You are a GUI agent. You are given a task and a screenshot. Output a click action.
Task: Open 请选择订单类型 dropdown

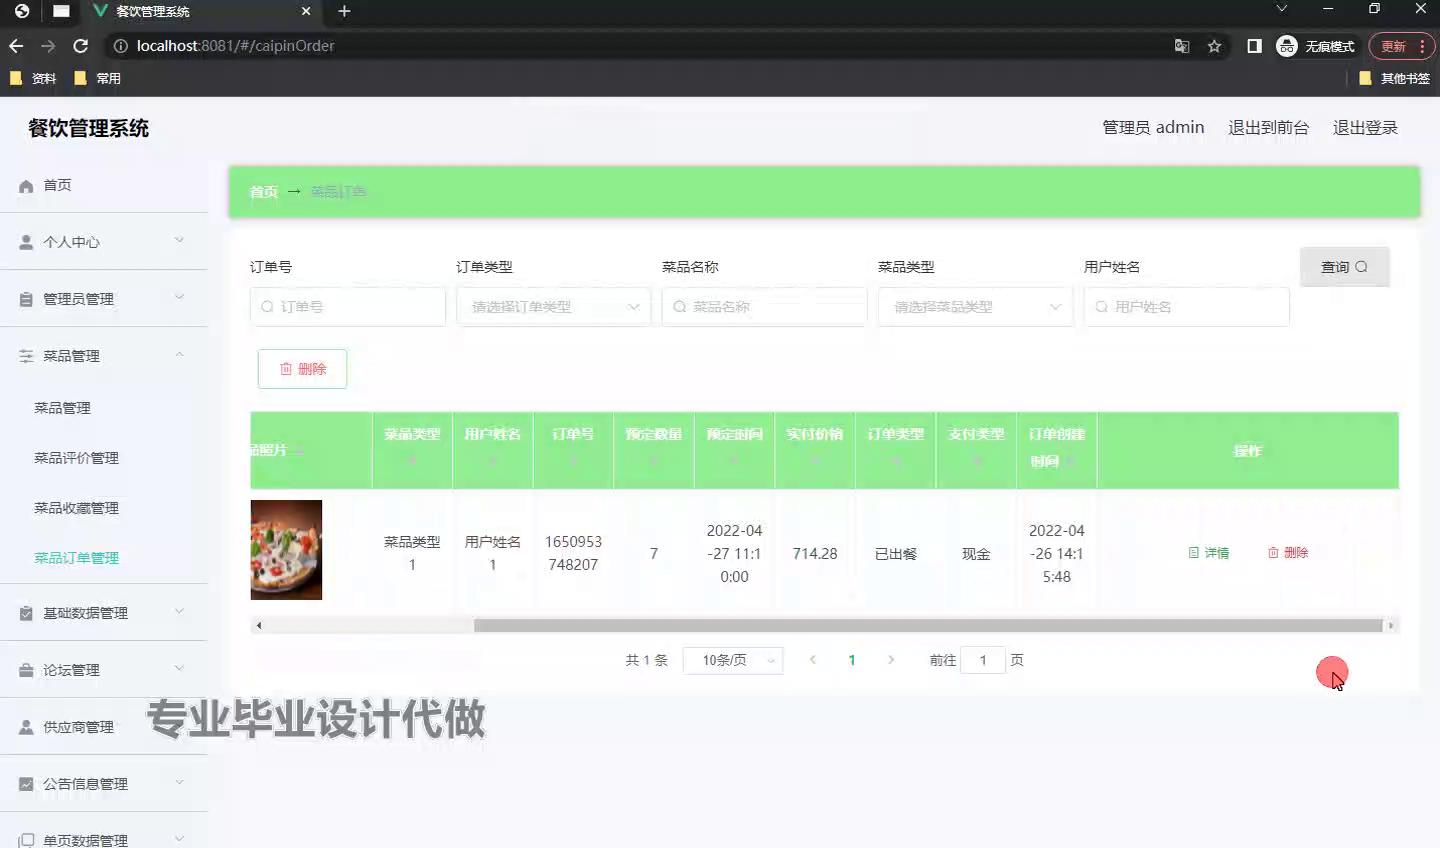tap(553, 307)
